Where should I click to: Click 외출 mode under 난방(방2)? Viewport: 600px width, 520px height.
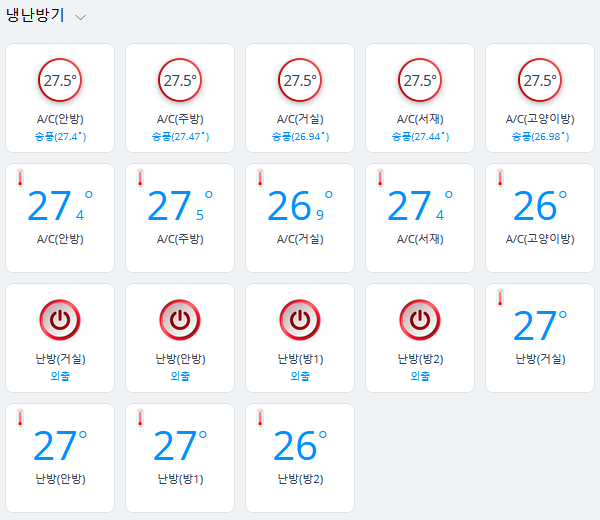pyautogui.click(x=420, y=376)
